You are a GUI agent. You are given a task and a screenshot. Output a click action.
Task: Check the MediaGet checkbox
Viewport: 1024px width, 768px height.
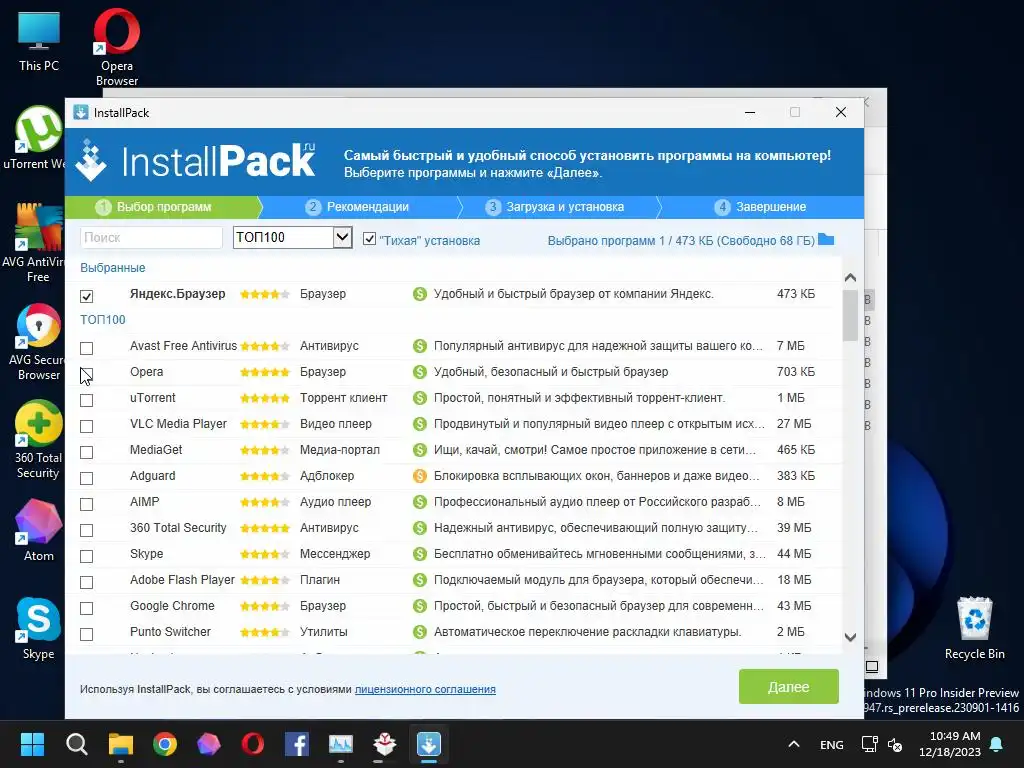pos(86,452)
